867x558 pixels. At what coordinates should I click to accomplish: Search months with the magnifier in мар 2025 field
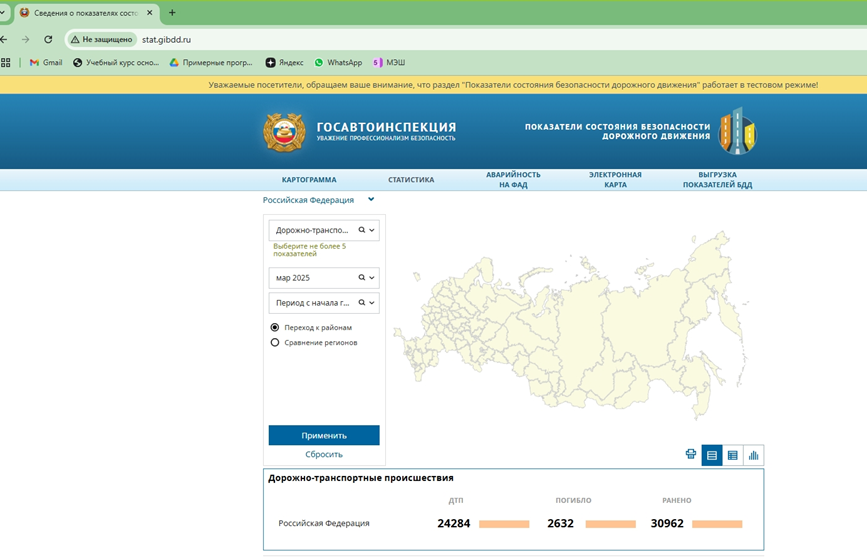tap(362, 278)
